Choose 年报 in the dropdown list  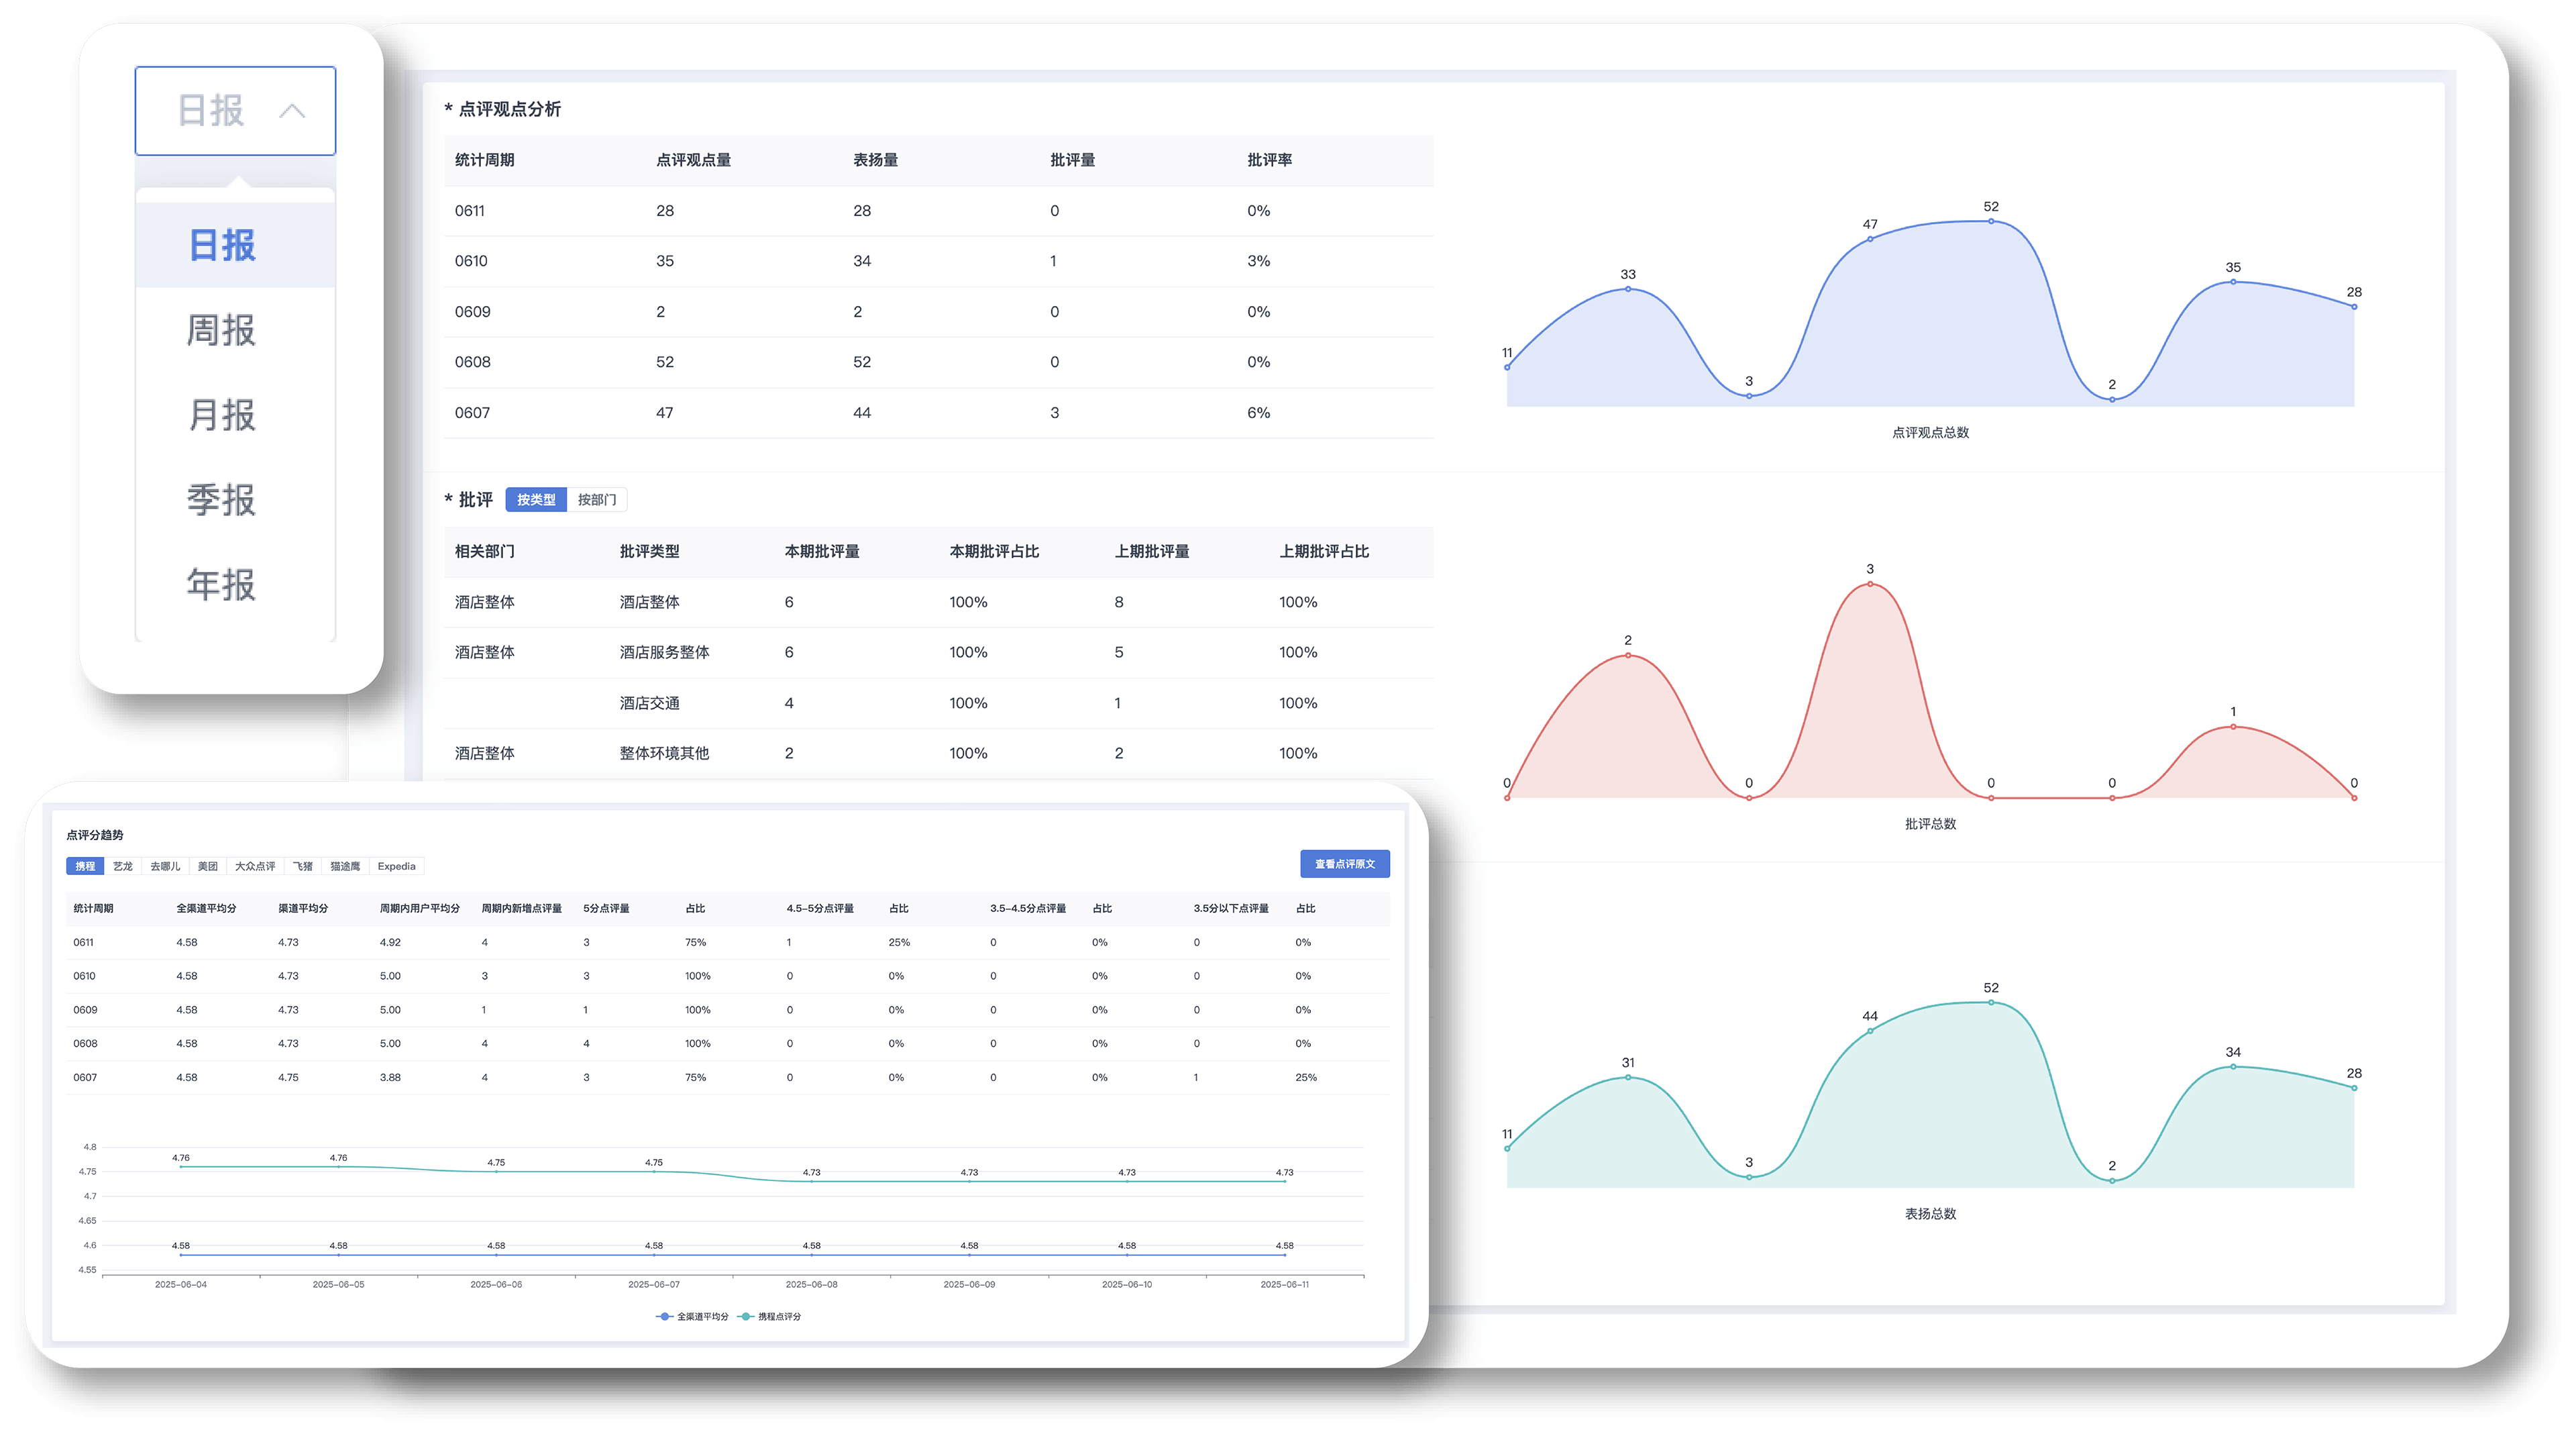coord(222,585)
